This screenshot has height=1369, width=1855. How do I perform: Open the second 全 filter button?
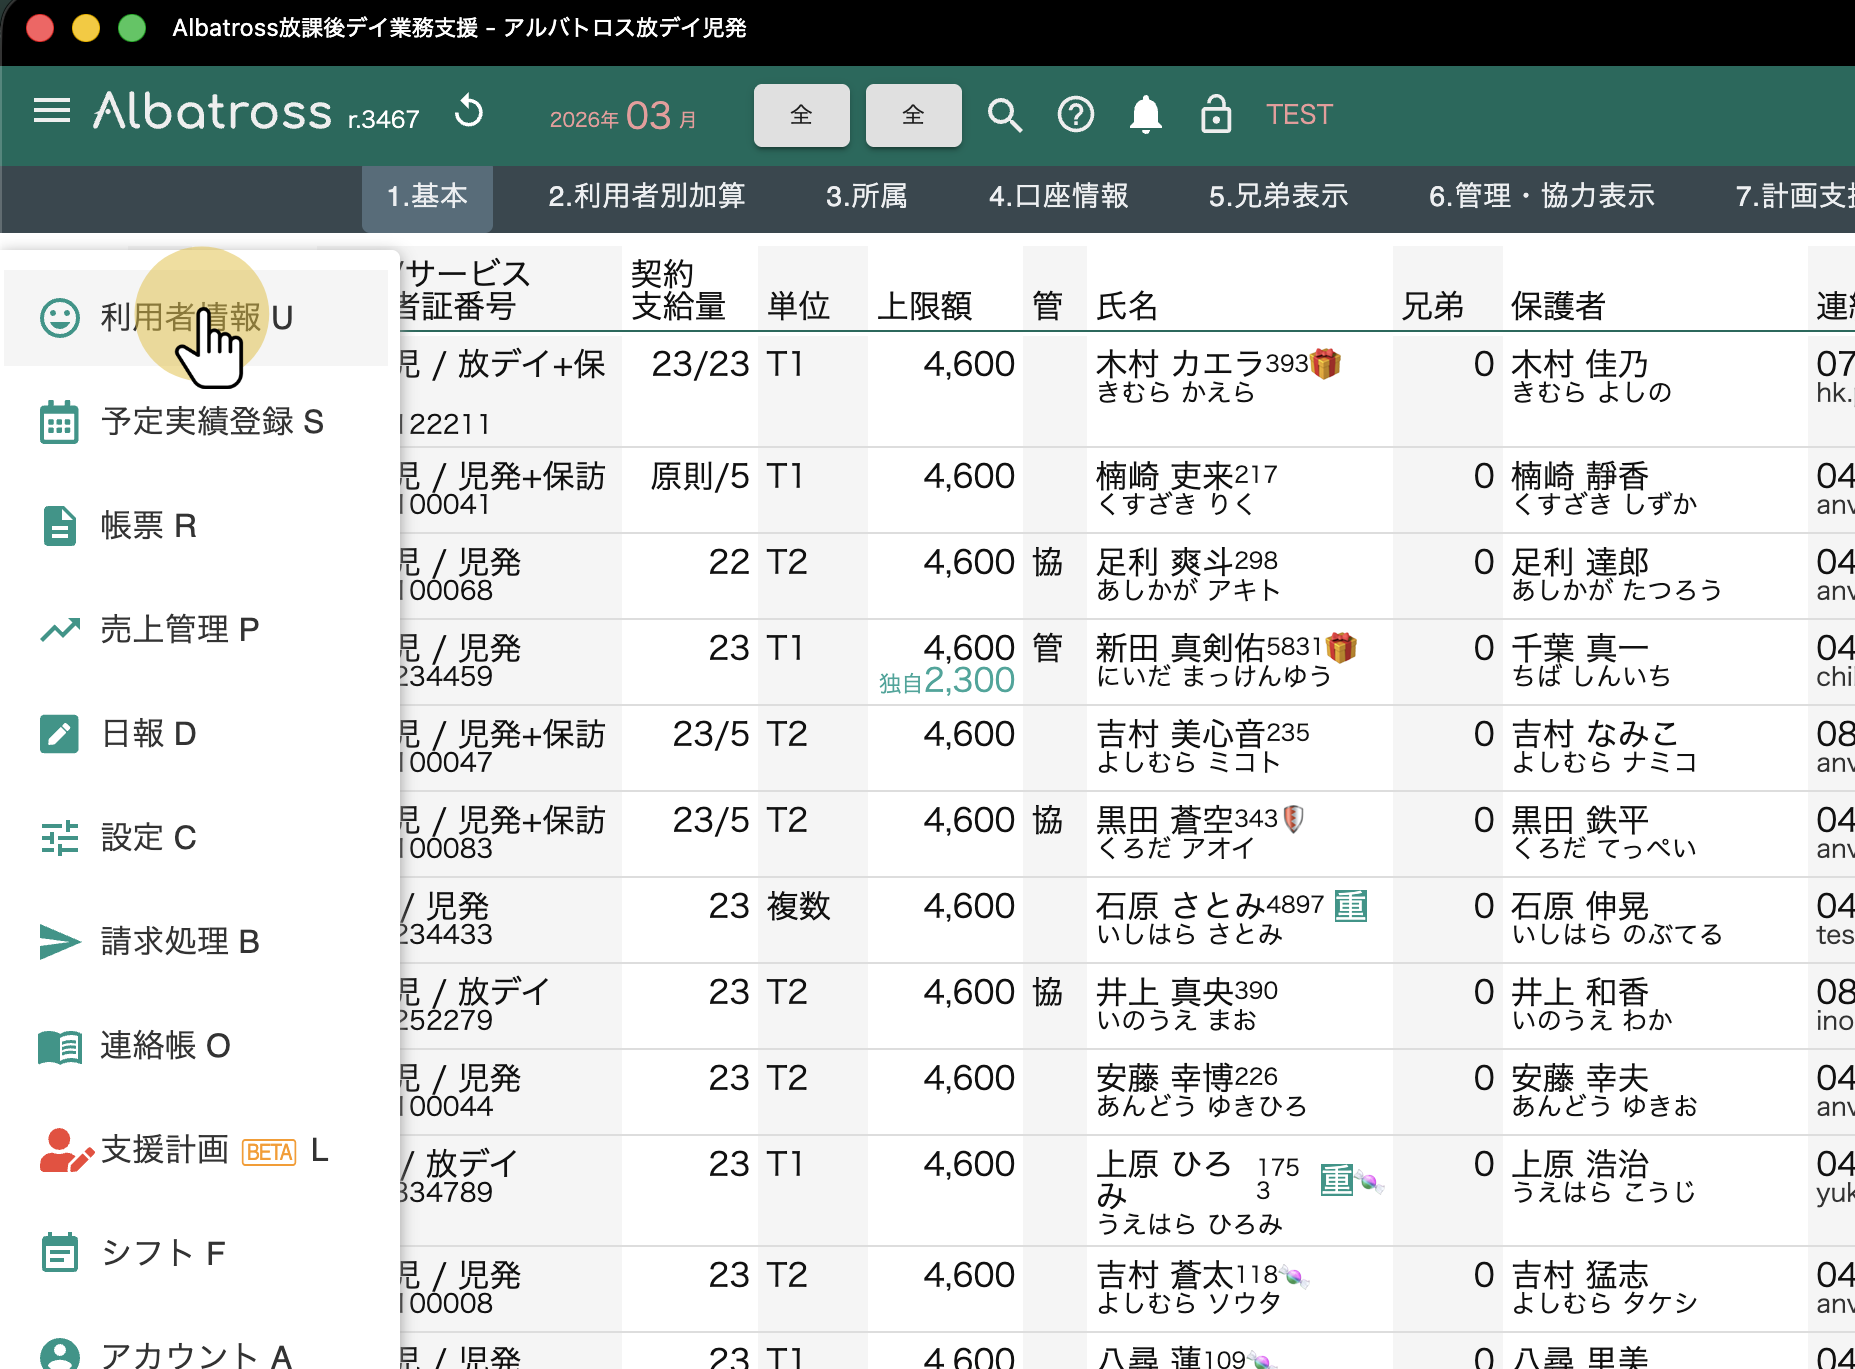pos(913,116)
